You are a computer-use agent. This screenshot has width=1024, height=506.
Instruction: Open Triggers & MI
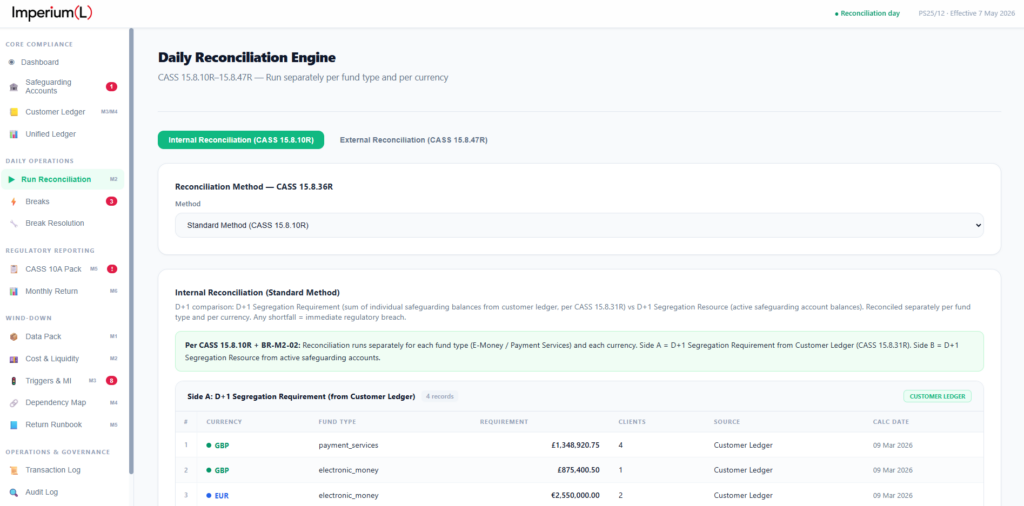point(48,381)
